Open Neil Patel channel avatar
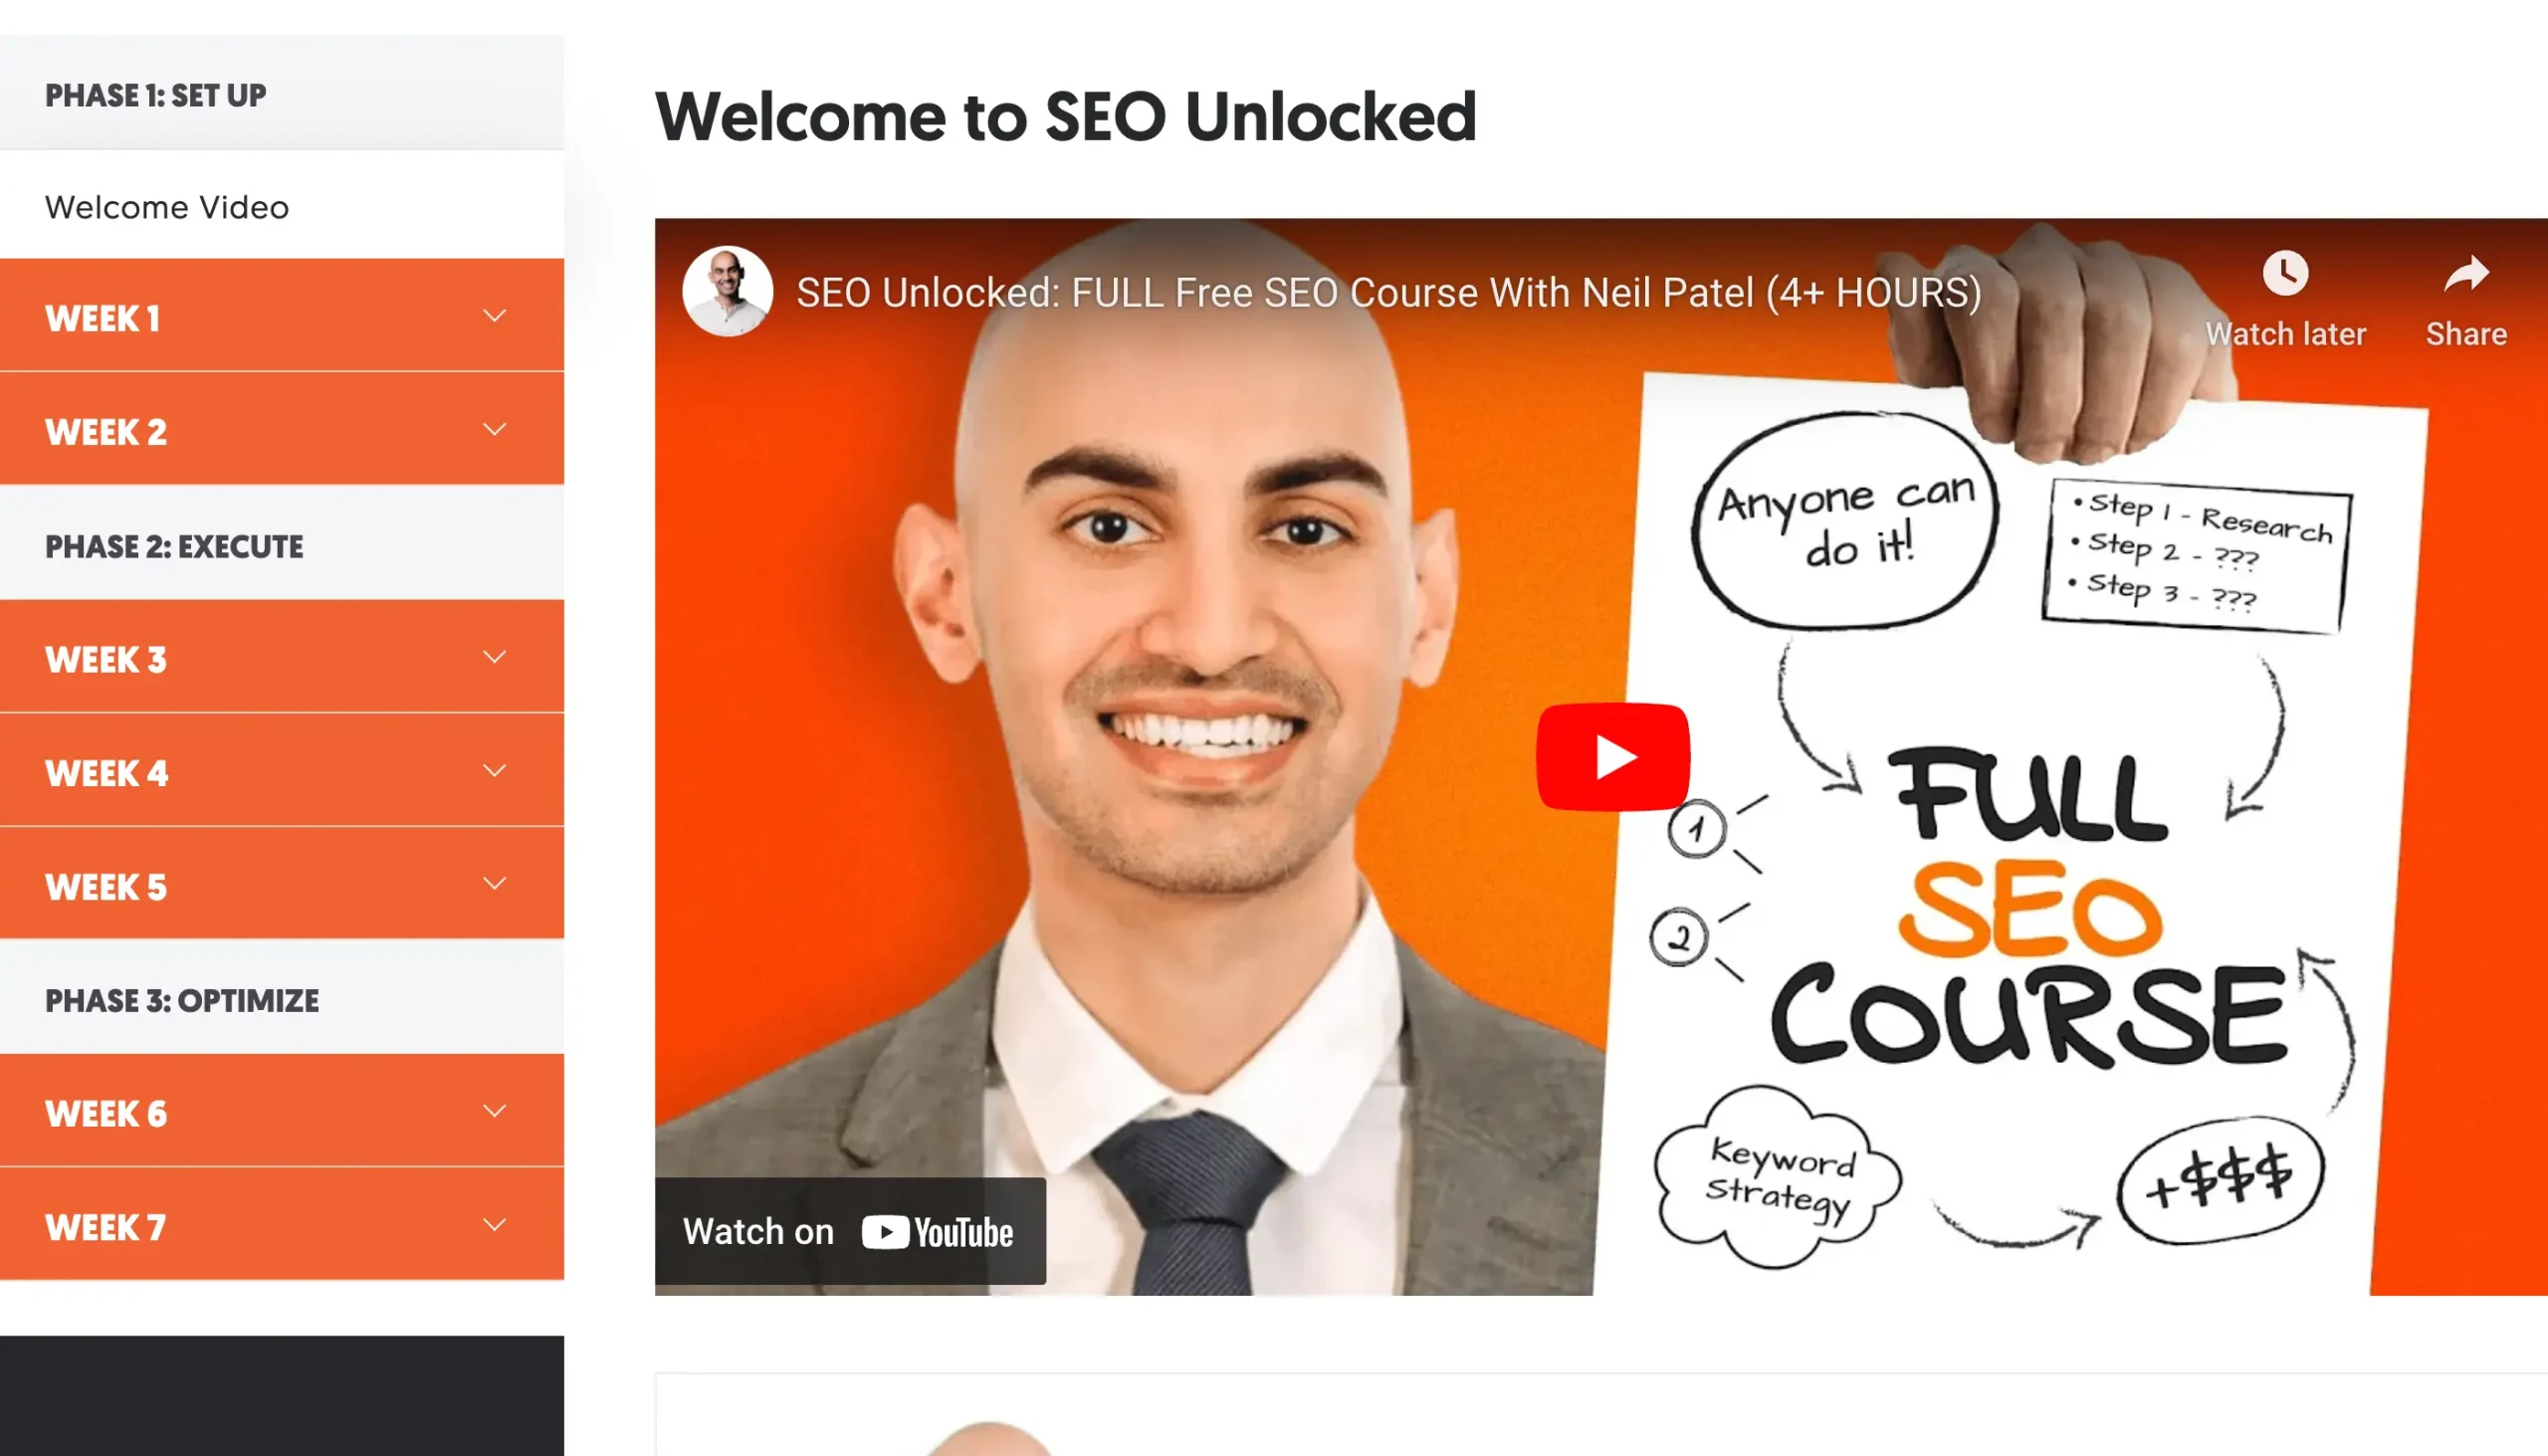 point(727,291)
